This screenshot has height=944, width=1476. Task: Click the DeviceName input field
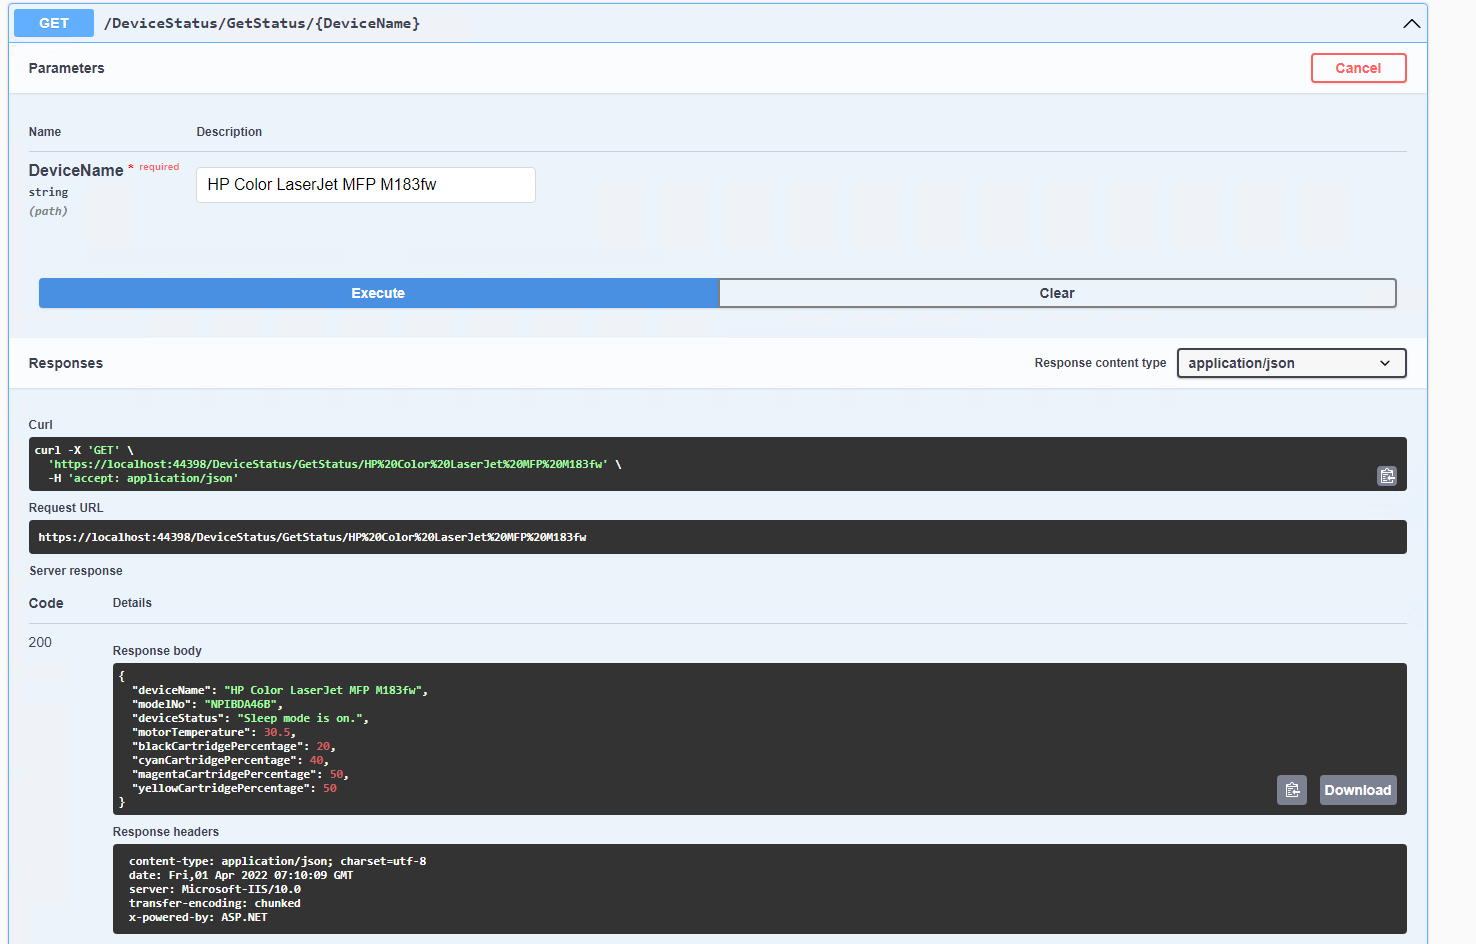pyautogui.click(x=365, y=185)
